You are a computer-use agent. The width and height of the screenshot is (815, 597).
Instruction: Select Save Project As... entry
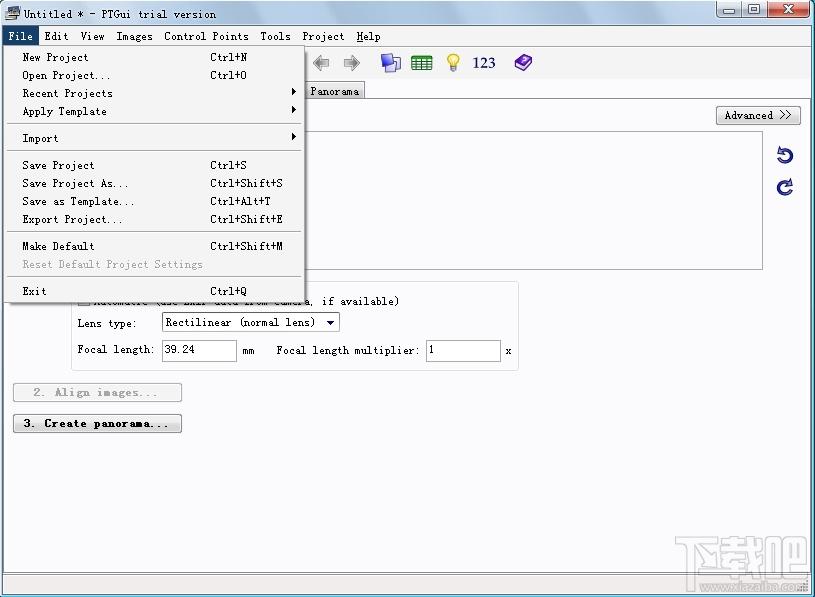pos(155,183)
